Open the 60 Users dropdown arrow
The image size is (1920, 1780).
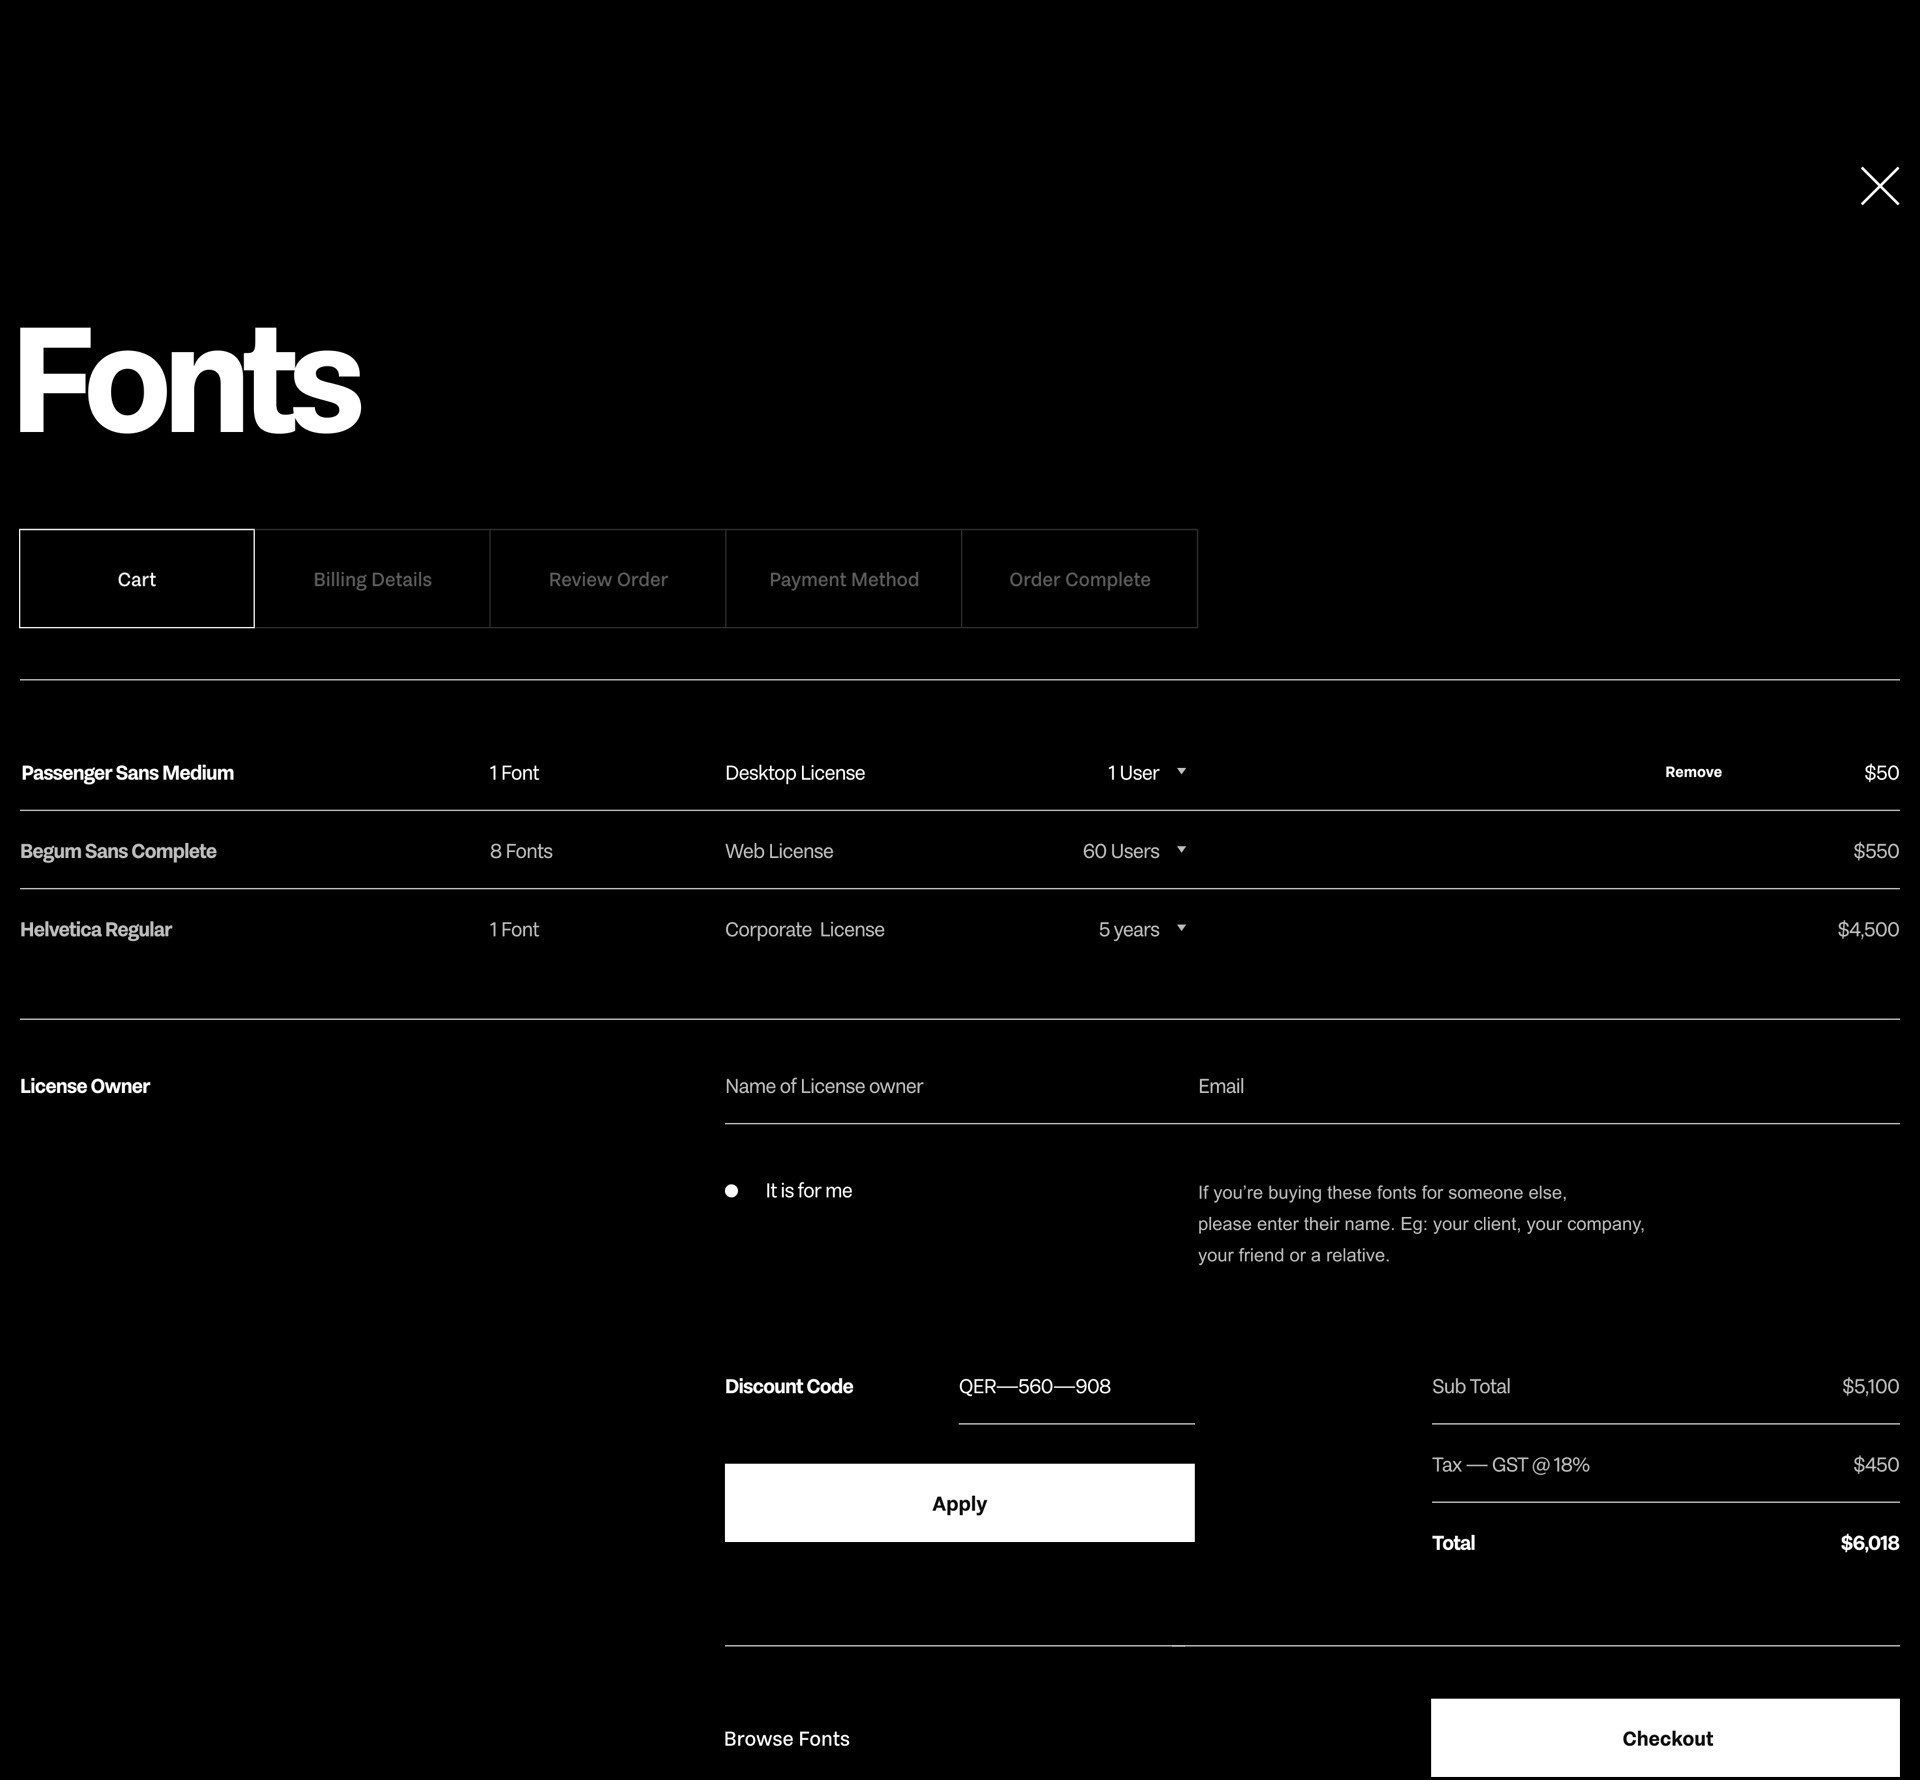tap(1181, 850)
